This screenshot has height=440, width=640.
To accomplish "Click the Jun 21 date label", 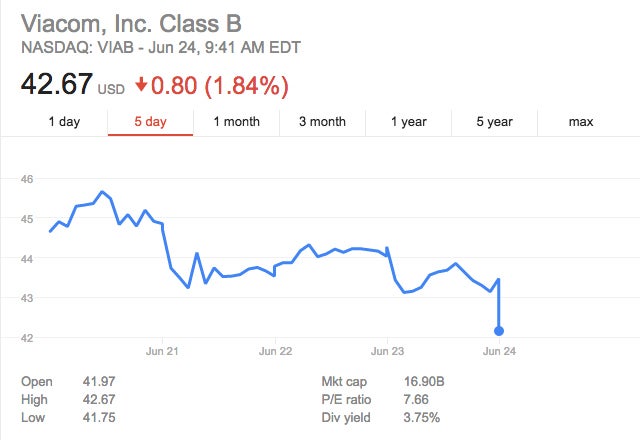I will point(162,351).
